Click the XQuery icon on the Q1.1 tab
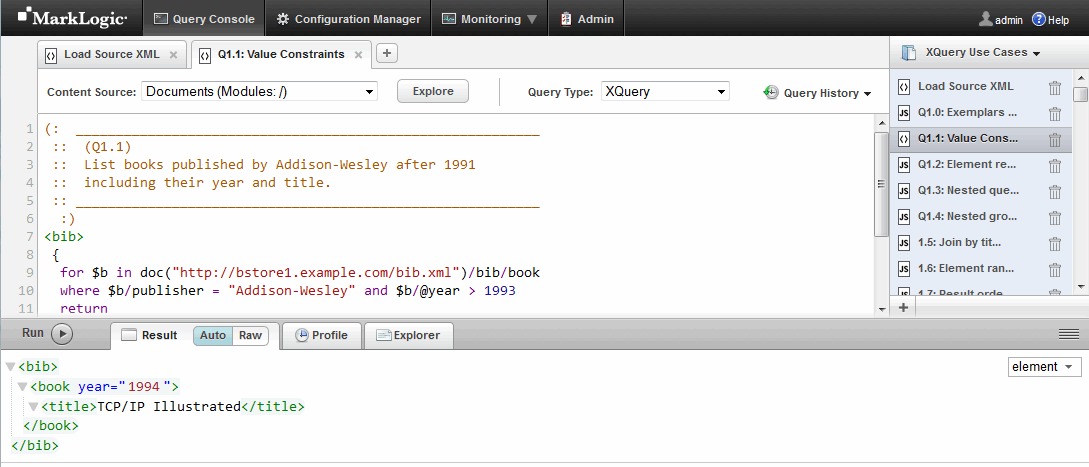 click(x=205, y=56)
